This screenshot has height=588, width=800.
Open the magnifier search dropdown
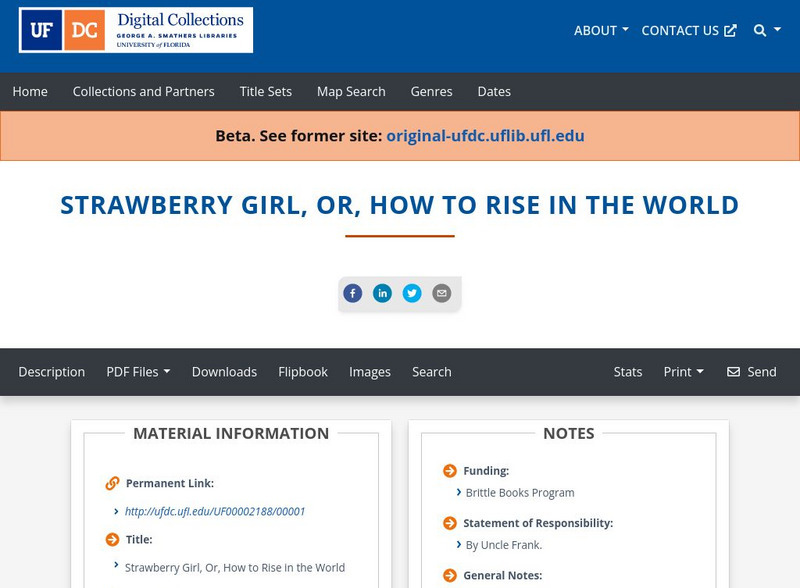pos(766,31)
